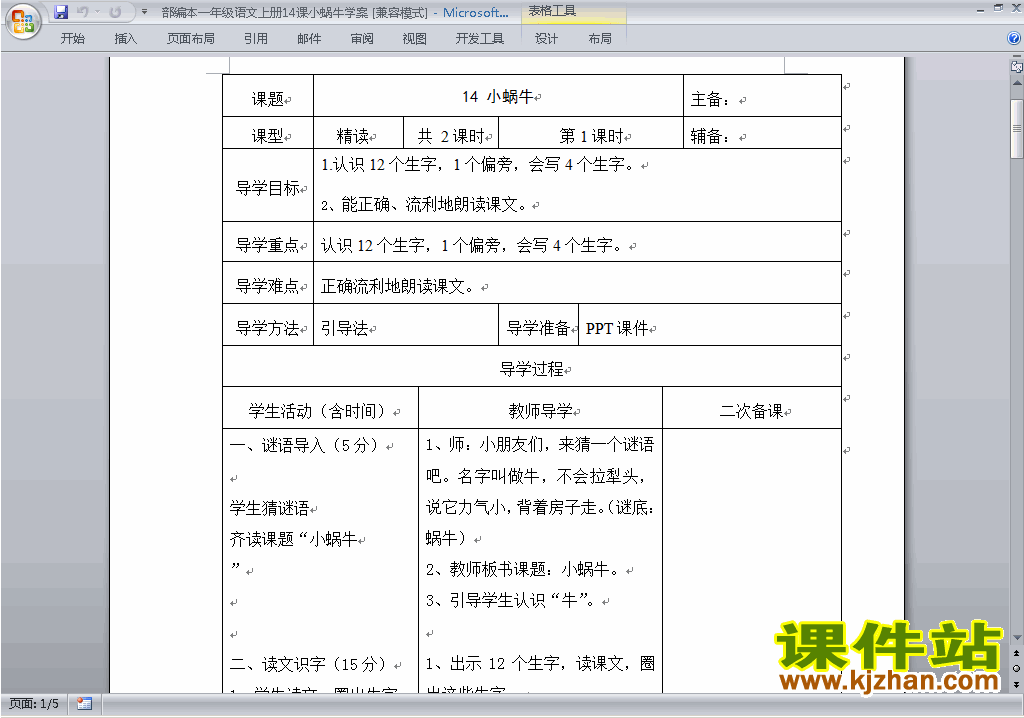This screenshot has height=718, width=1024.
Task: Open the 引用 ribbon tab
Action: point(256,39)
